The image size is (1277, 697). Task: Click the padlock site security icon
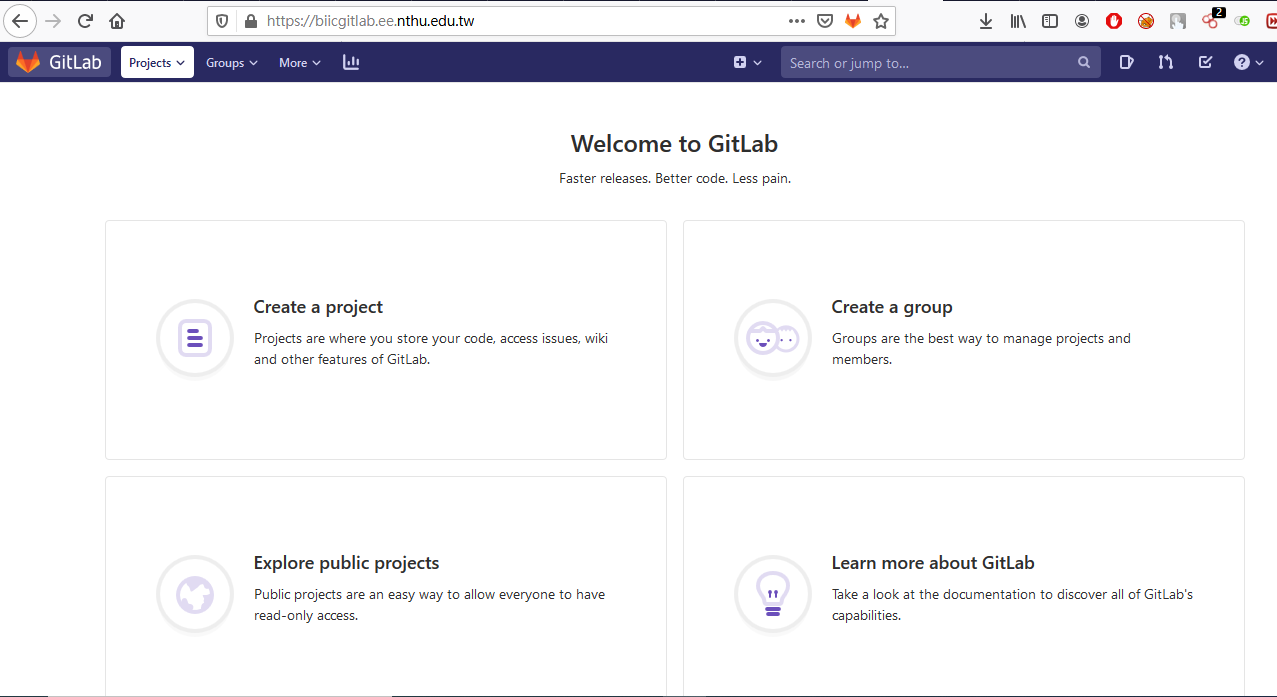(250, 20)
